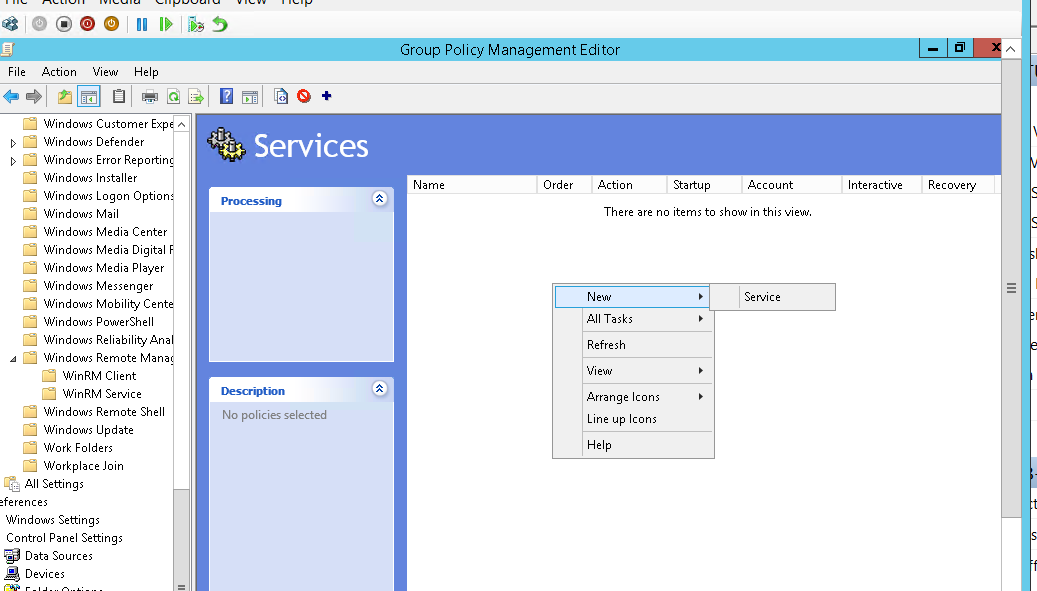1037x591 pixels.
Task: Click the Display XML document icon
Action: [x=281, y=97]
